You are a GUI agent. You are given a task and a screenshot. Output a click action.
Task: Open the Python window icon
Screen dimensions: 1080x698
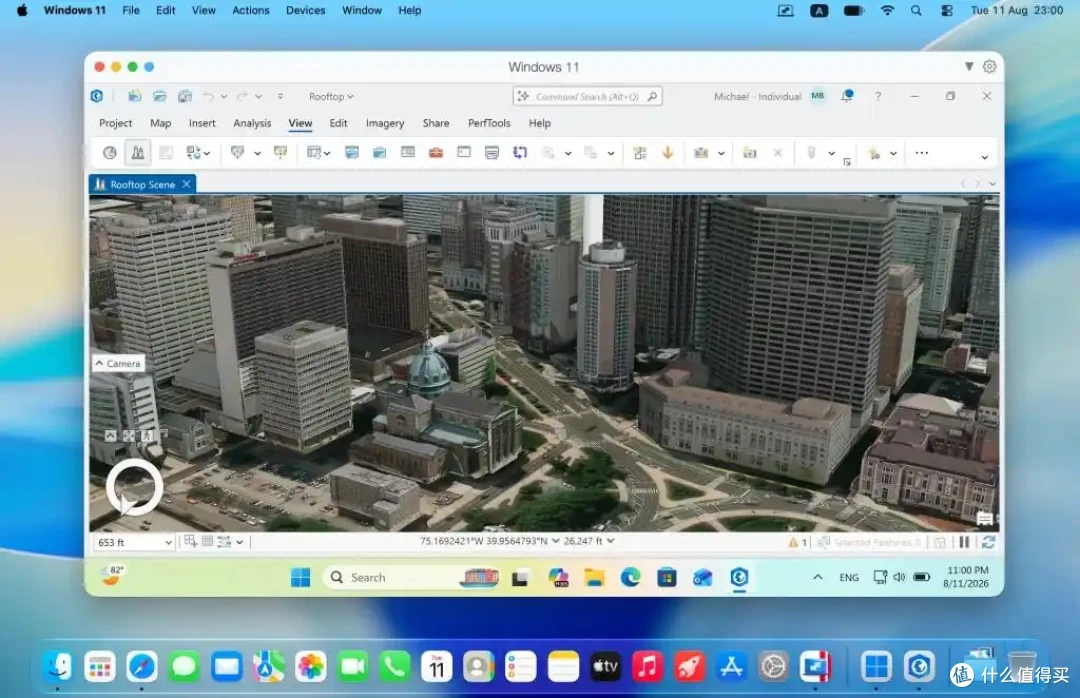click(464, 153)
